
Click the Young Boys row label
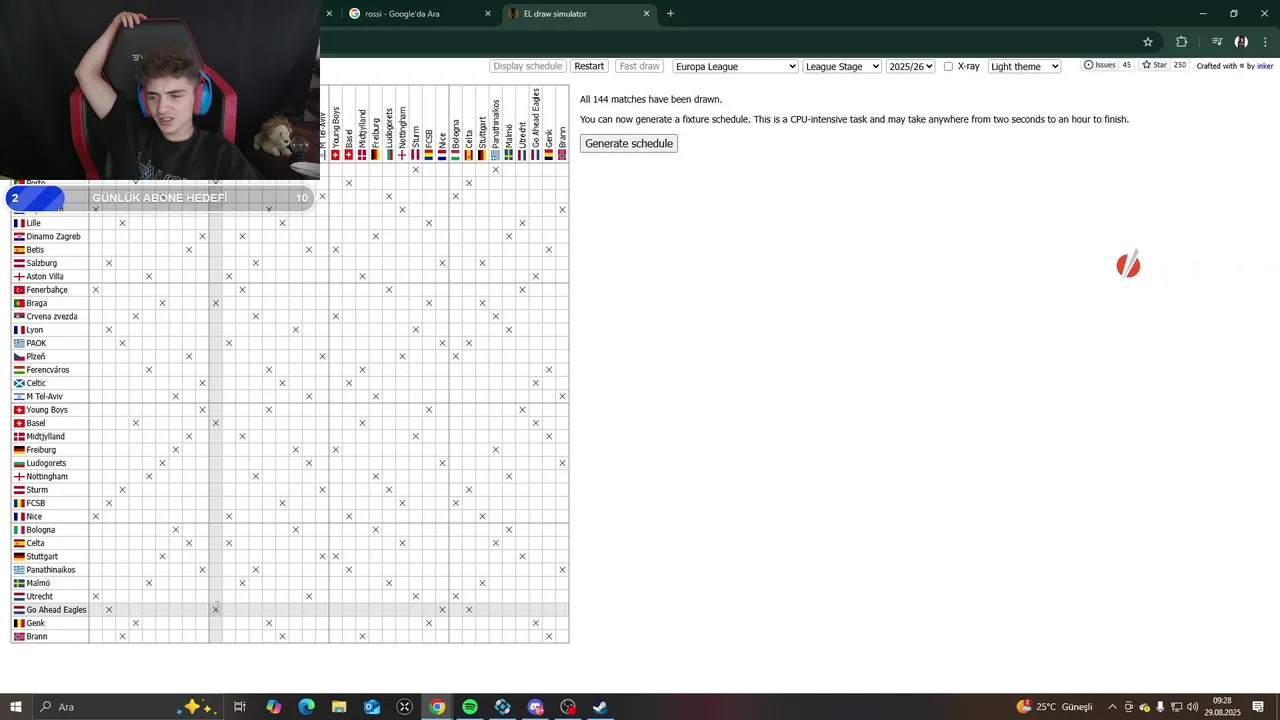coord(46,410)
